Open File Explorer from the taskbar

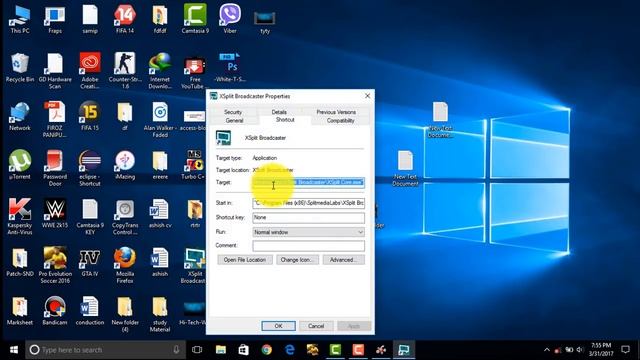click(x=221, y=350)
